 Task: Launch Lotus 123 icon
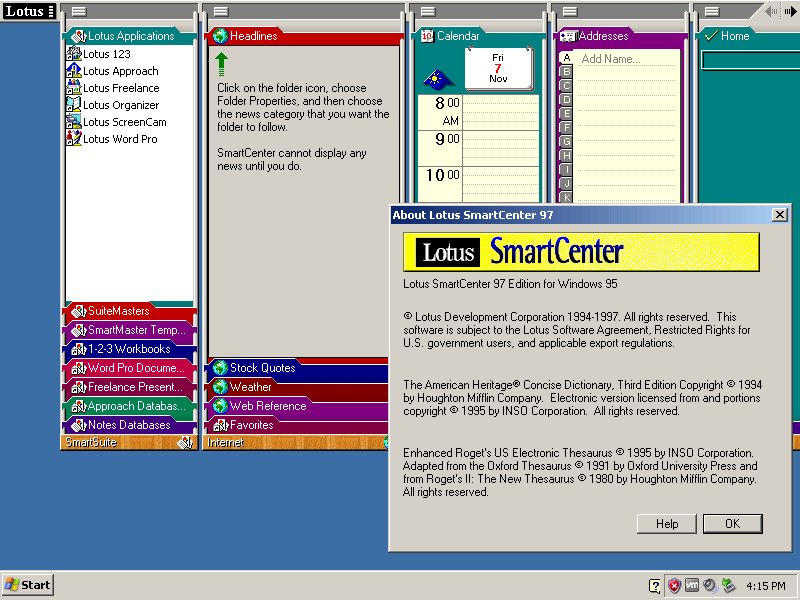[x=74, y=54]
